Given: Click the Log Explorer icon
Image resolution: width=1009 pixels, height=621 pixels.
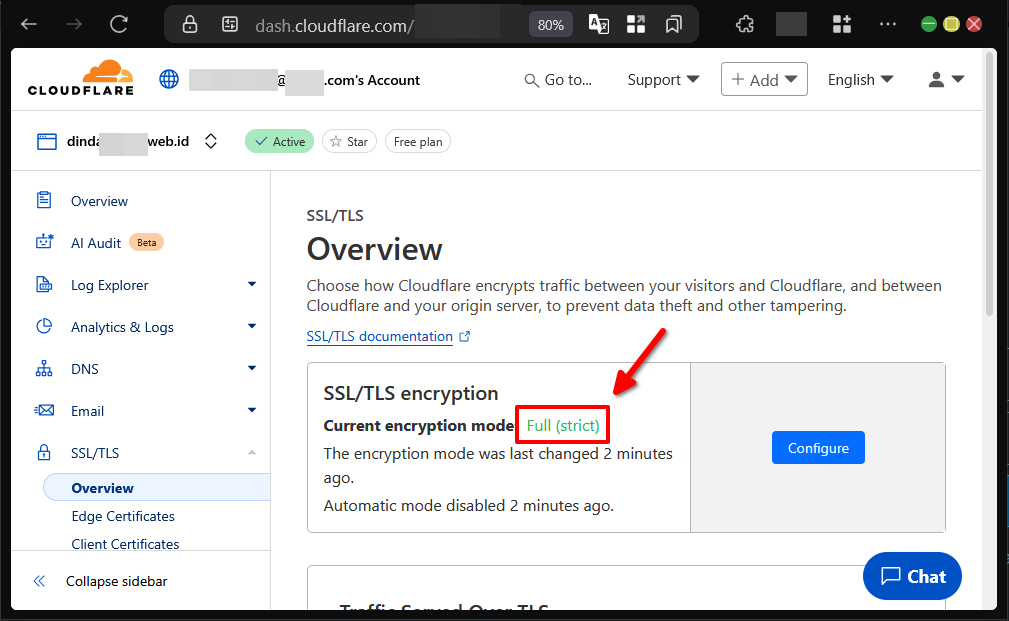Looking at the screenshot, I should pyautogui.click(x=44, y=284).
